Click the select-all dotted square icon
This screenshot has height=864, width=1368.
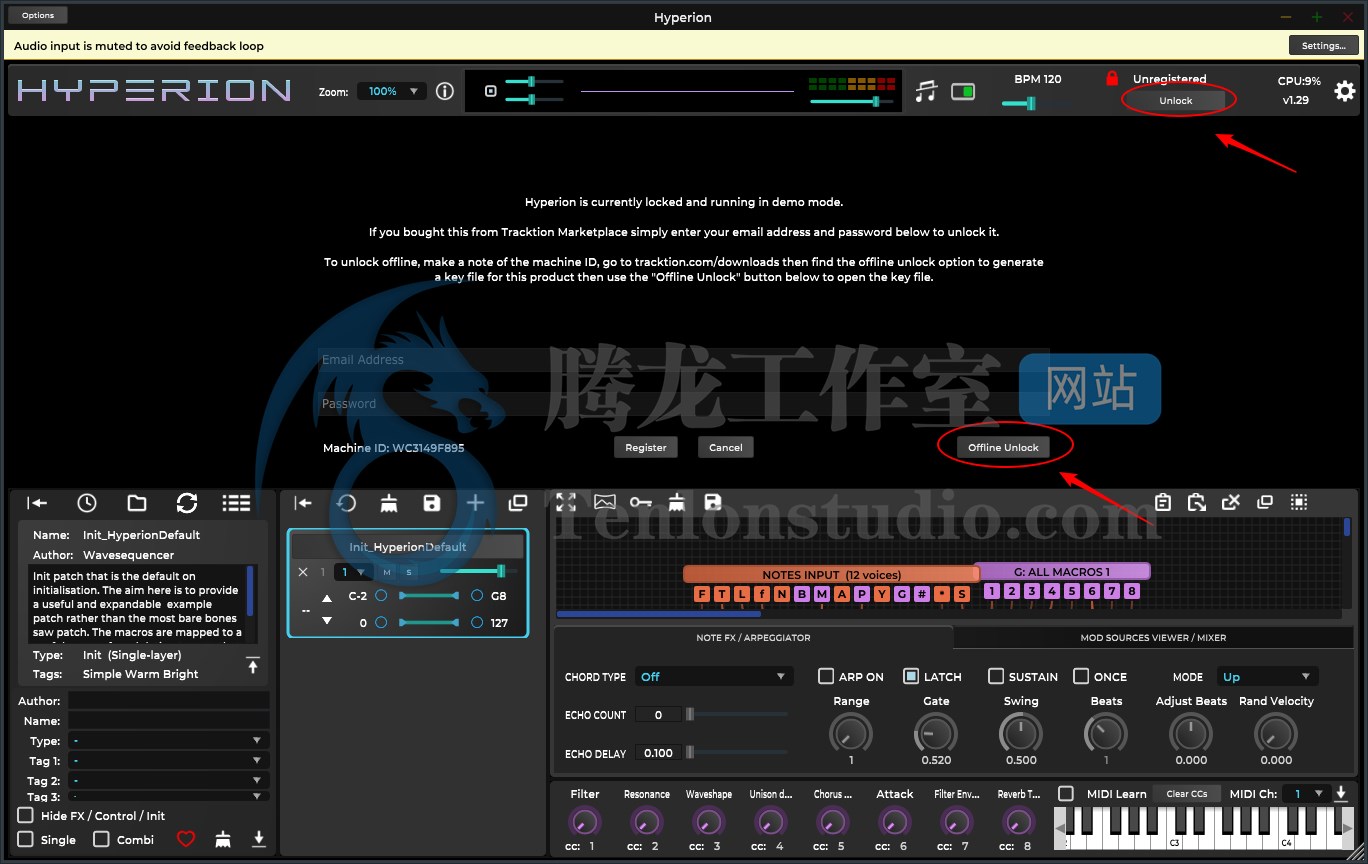pos(1299,503)
